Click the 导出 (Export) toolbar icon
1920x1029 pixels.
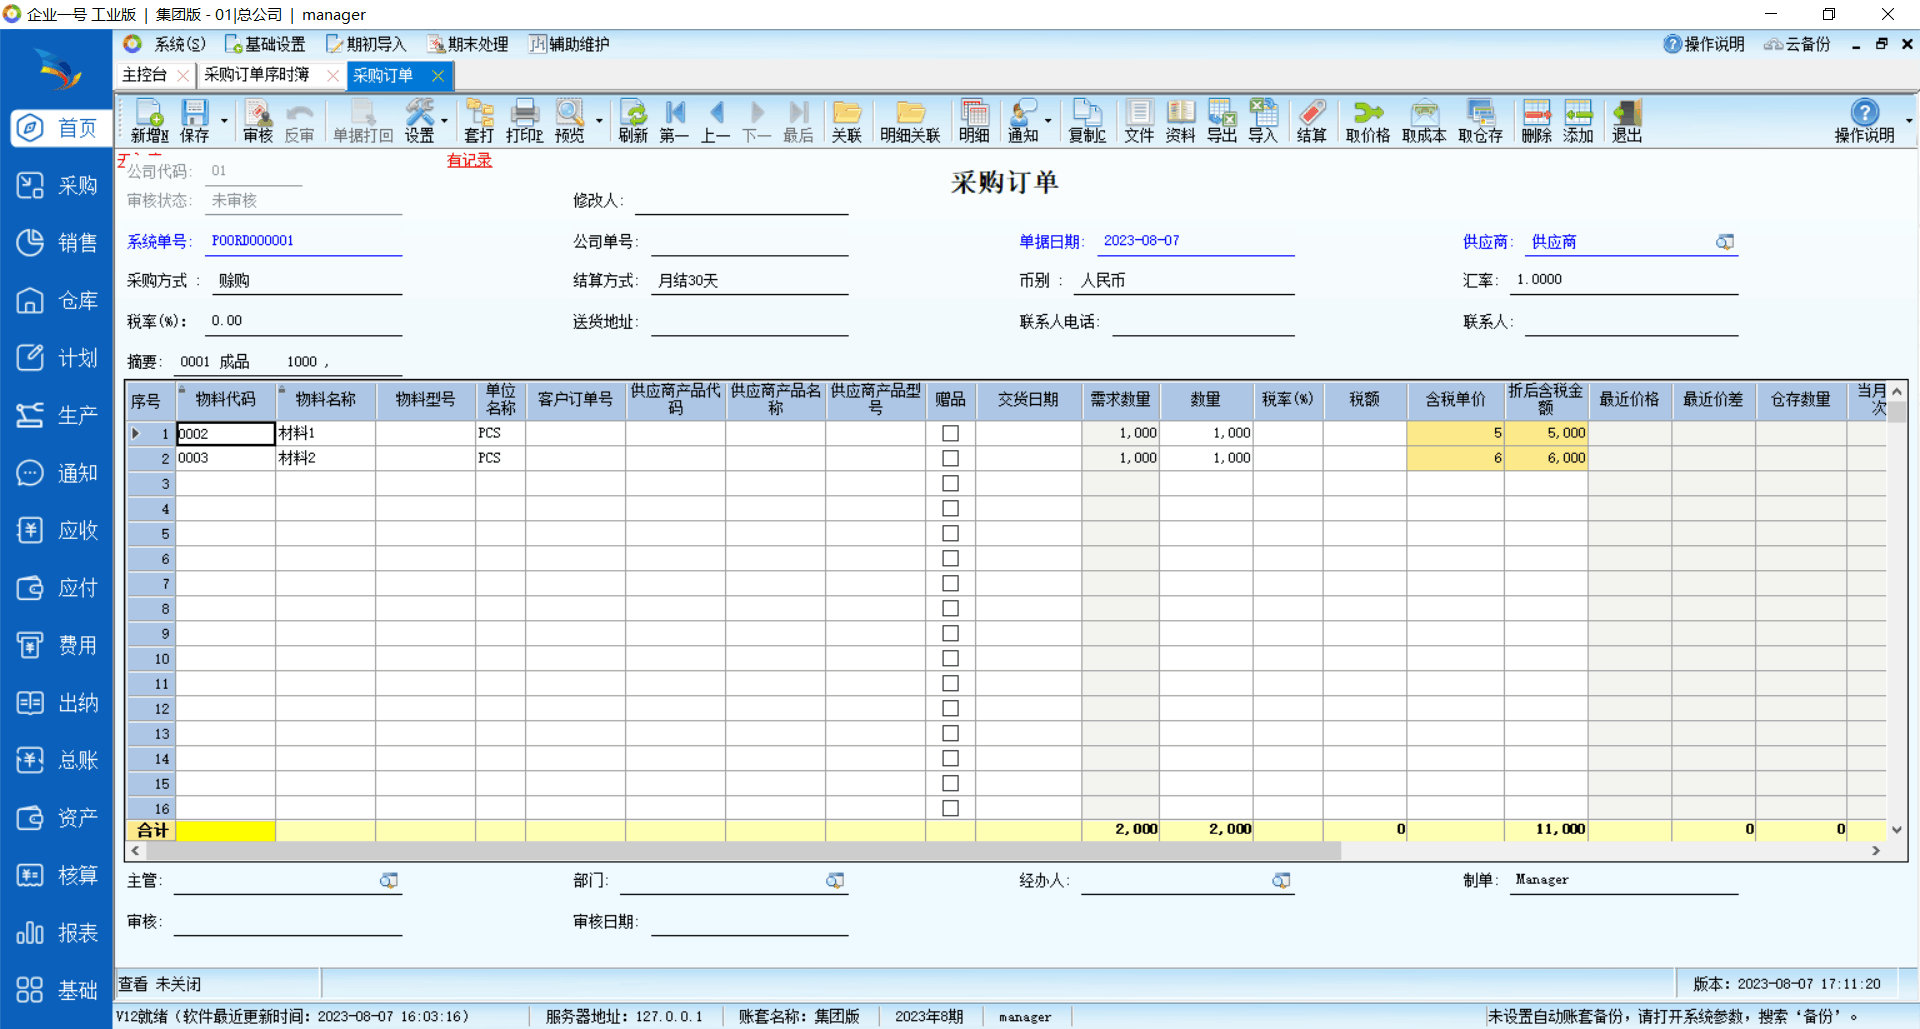pyautogui.click(x=1221, y=121)
